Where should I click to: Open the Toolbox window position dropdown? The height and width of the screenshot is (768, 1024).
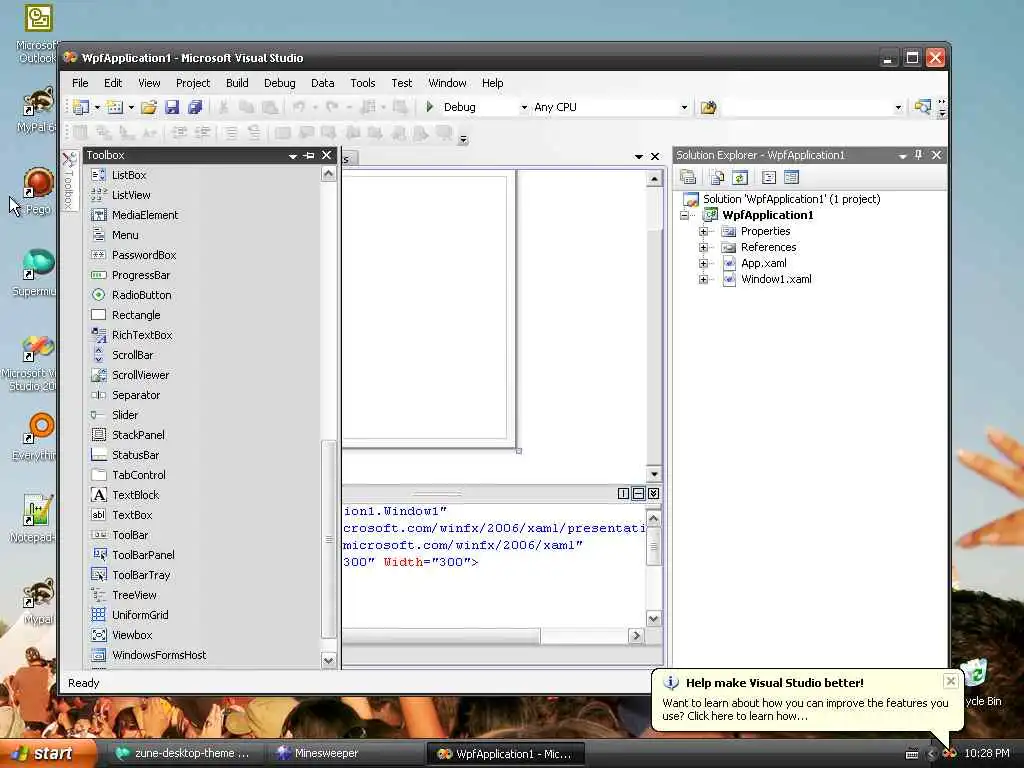[293, 156]
